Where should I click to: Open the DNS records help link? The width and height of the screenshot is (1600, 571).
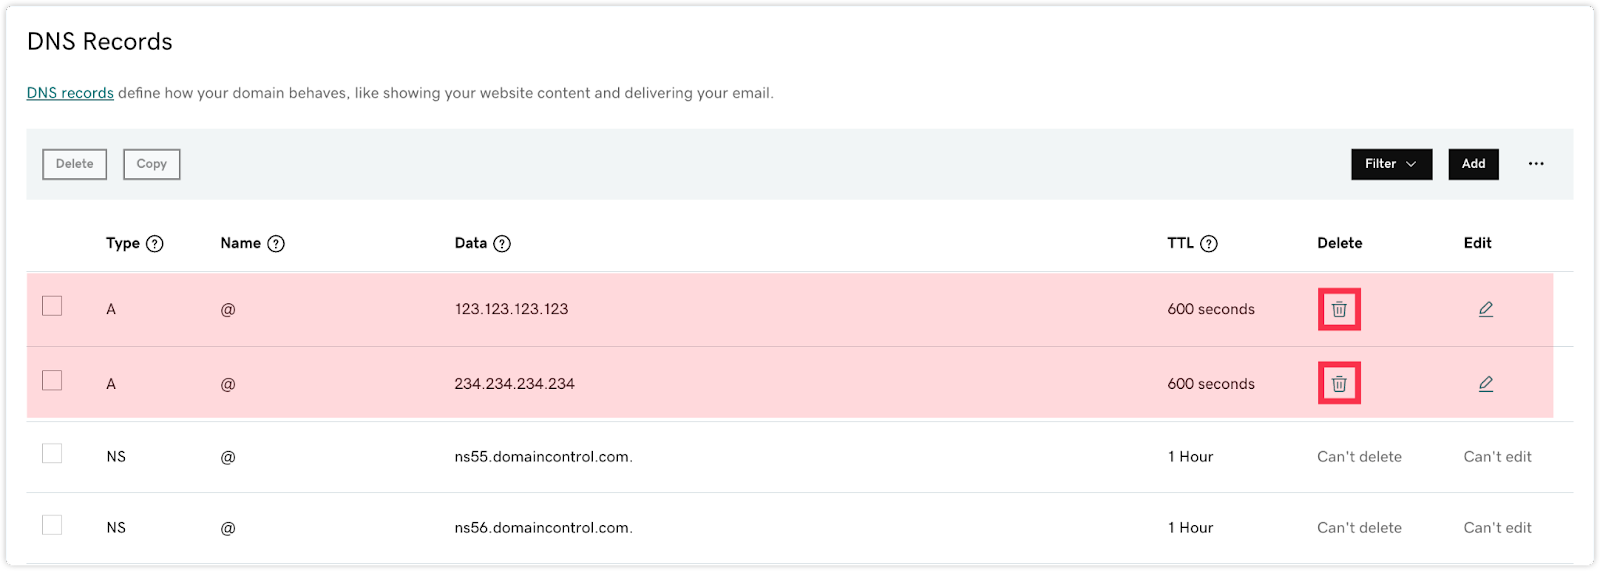(70, 93)
